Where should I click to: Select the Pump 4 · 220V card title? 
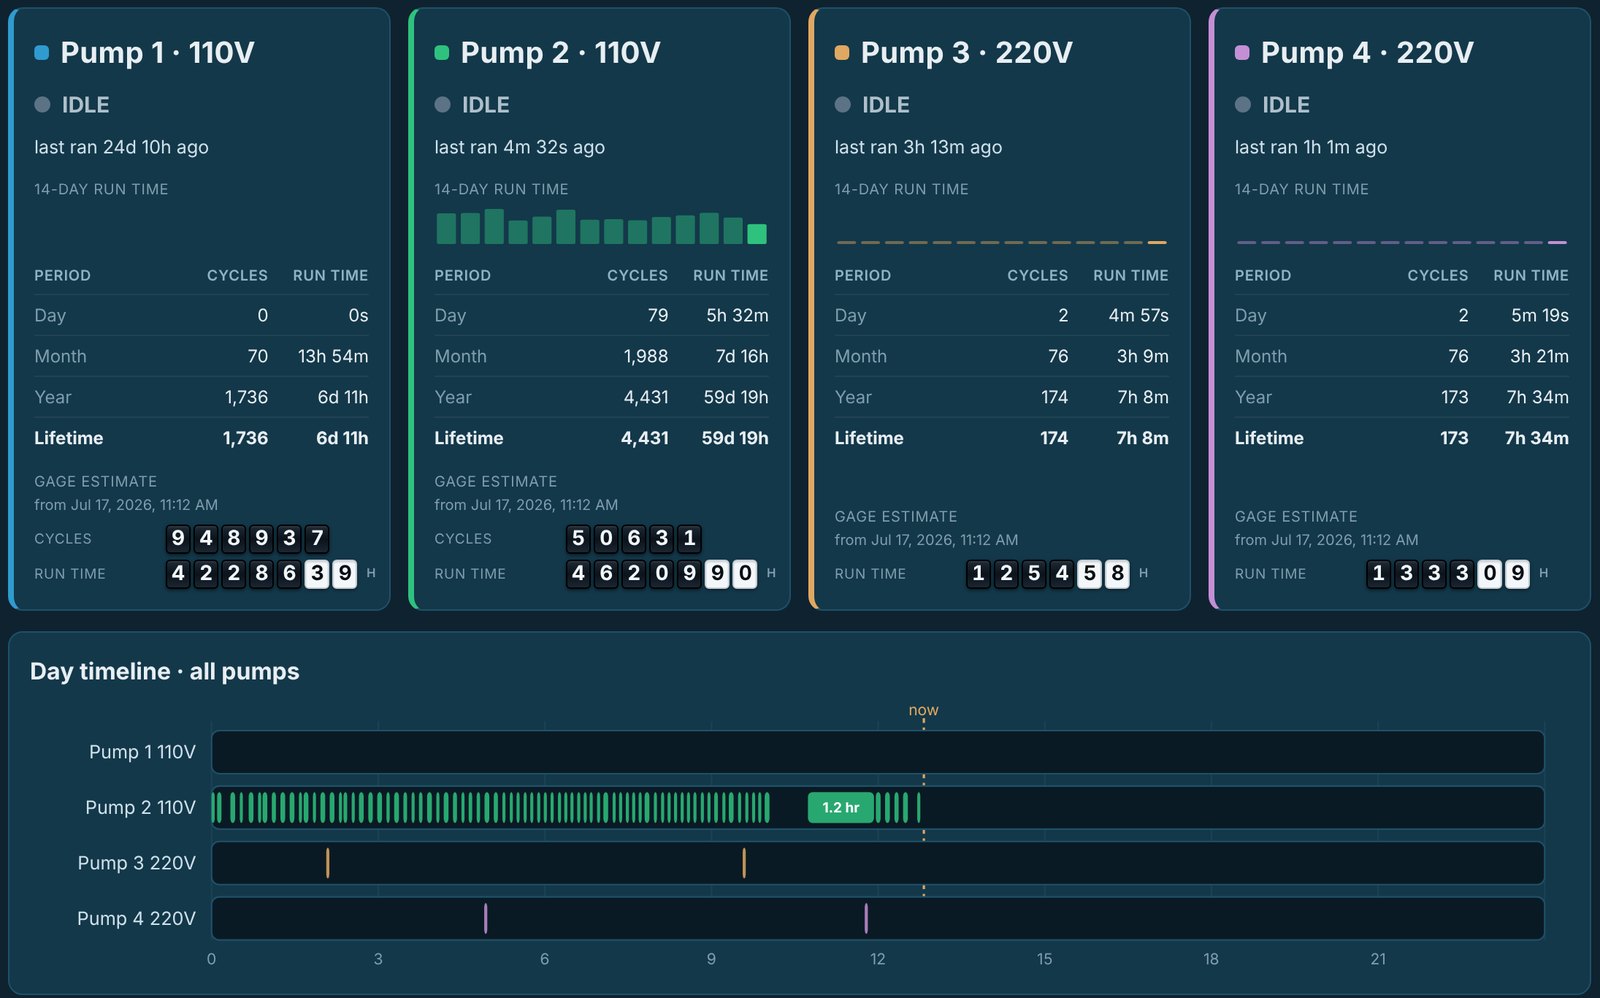coord(1367,52)
